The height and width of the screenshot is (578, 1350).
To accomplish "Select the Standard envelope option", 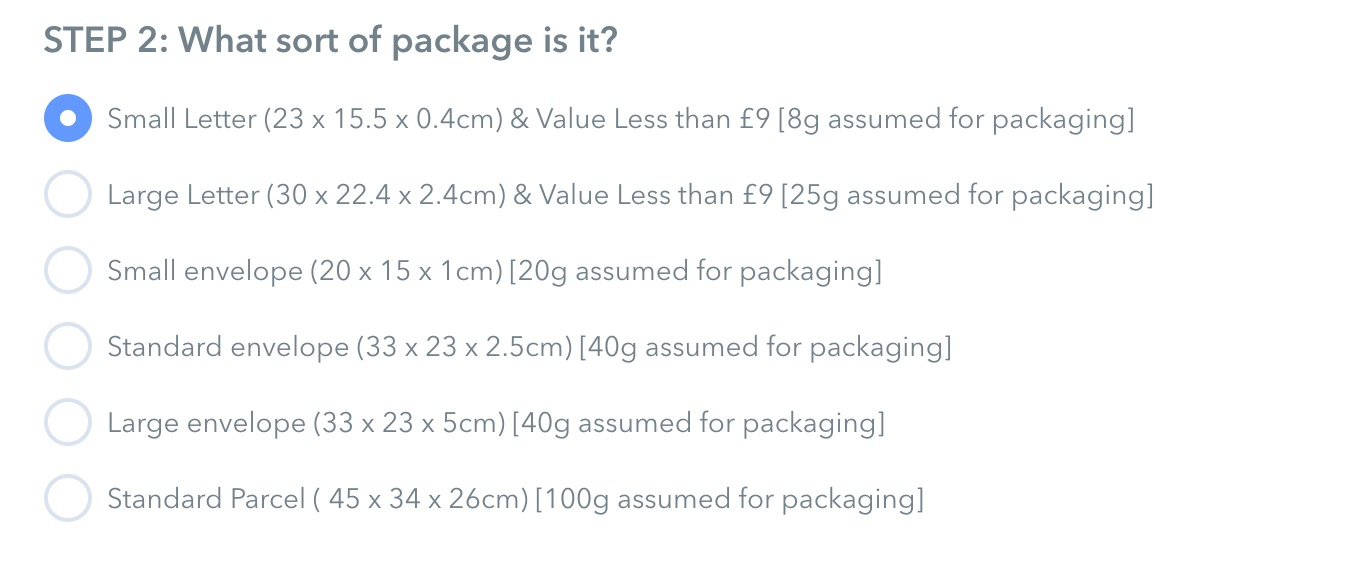I will click(x=67, y=346).
